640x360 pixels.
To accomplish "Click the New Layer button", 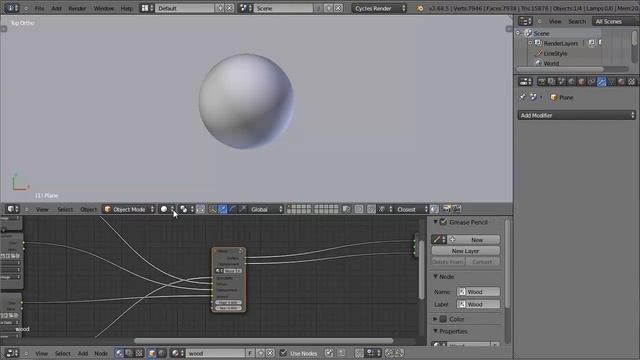I will (x=465, y=251).
